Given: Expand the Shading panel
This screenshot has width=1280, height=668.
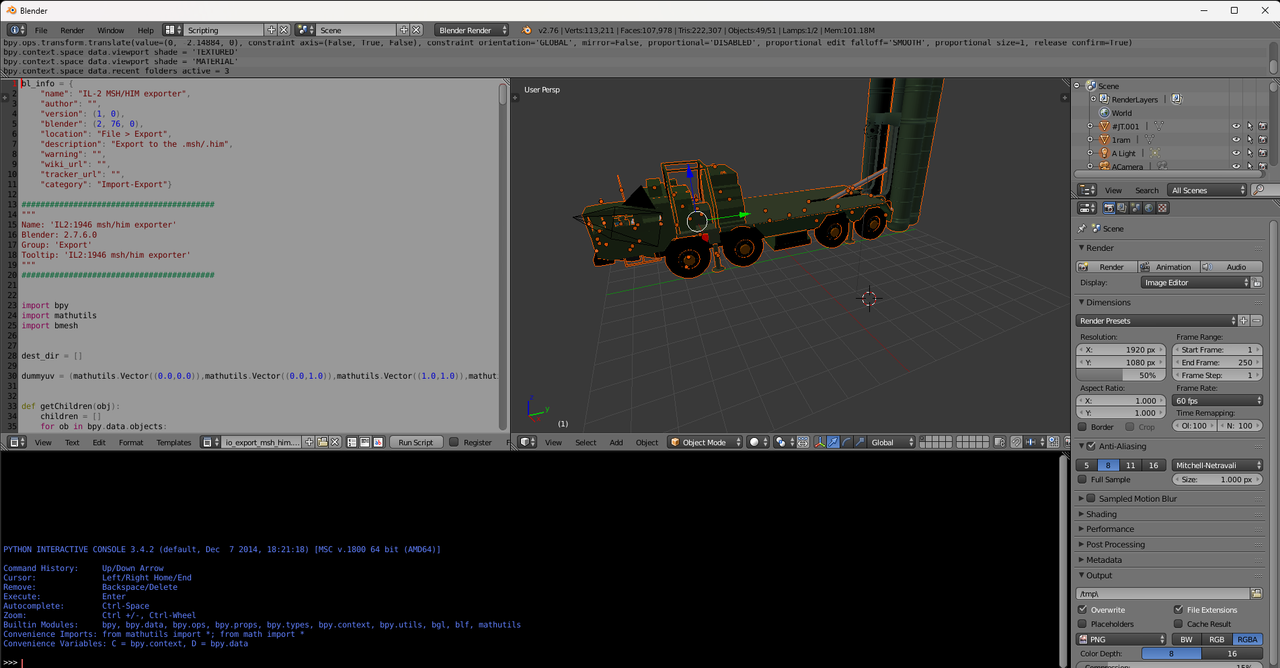Looking at the screenshot, I should 1101,514.
